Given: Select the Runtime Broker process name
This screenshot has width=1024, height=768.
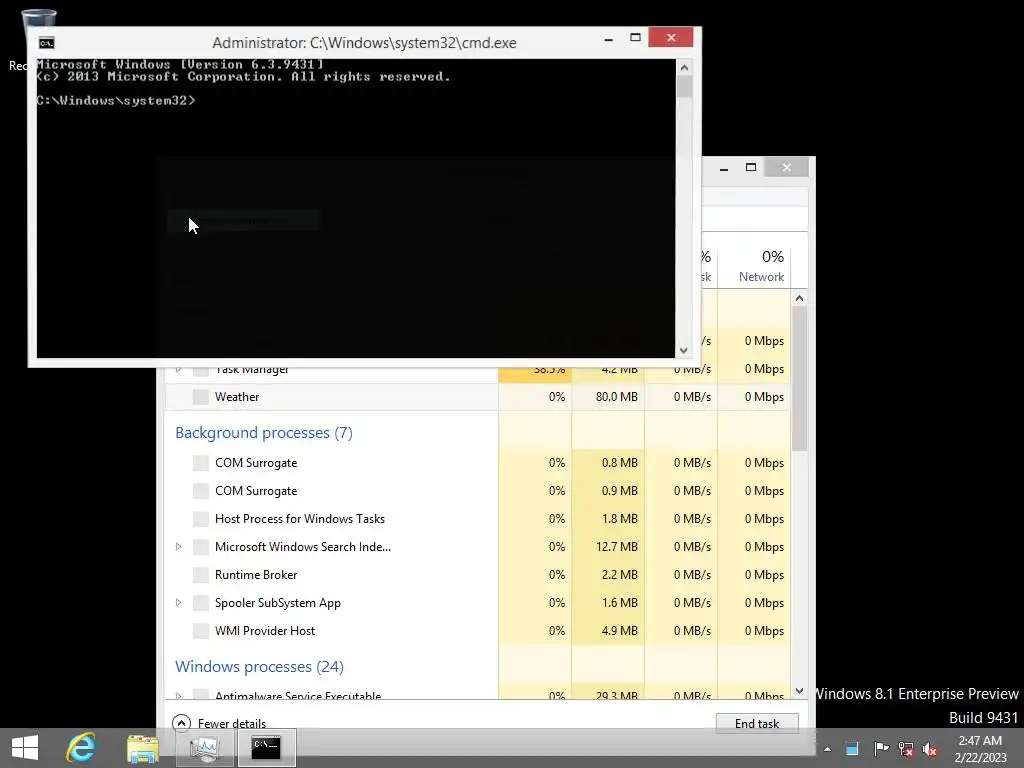Looking at the screenshot, I should click(256, 575).
